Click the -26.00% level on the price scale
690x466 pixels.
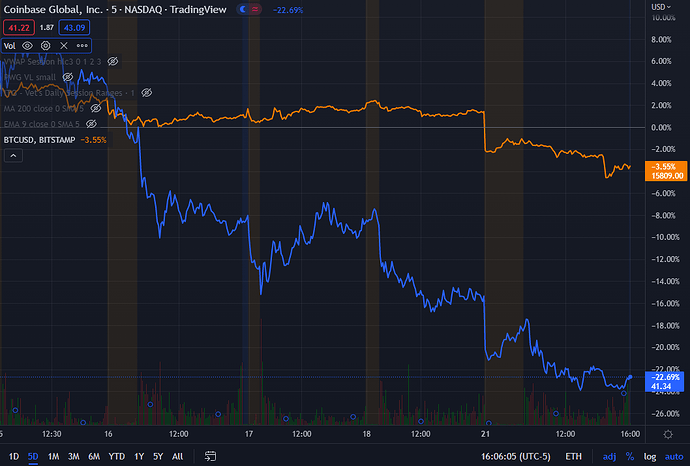coord(665,414)
